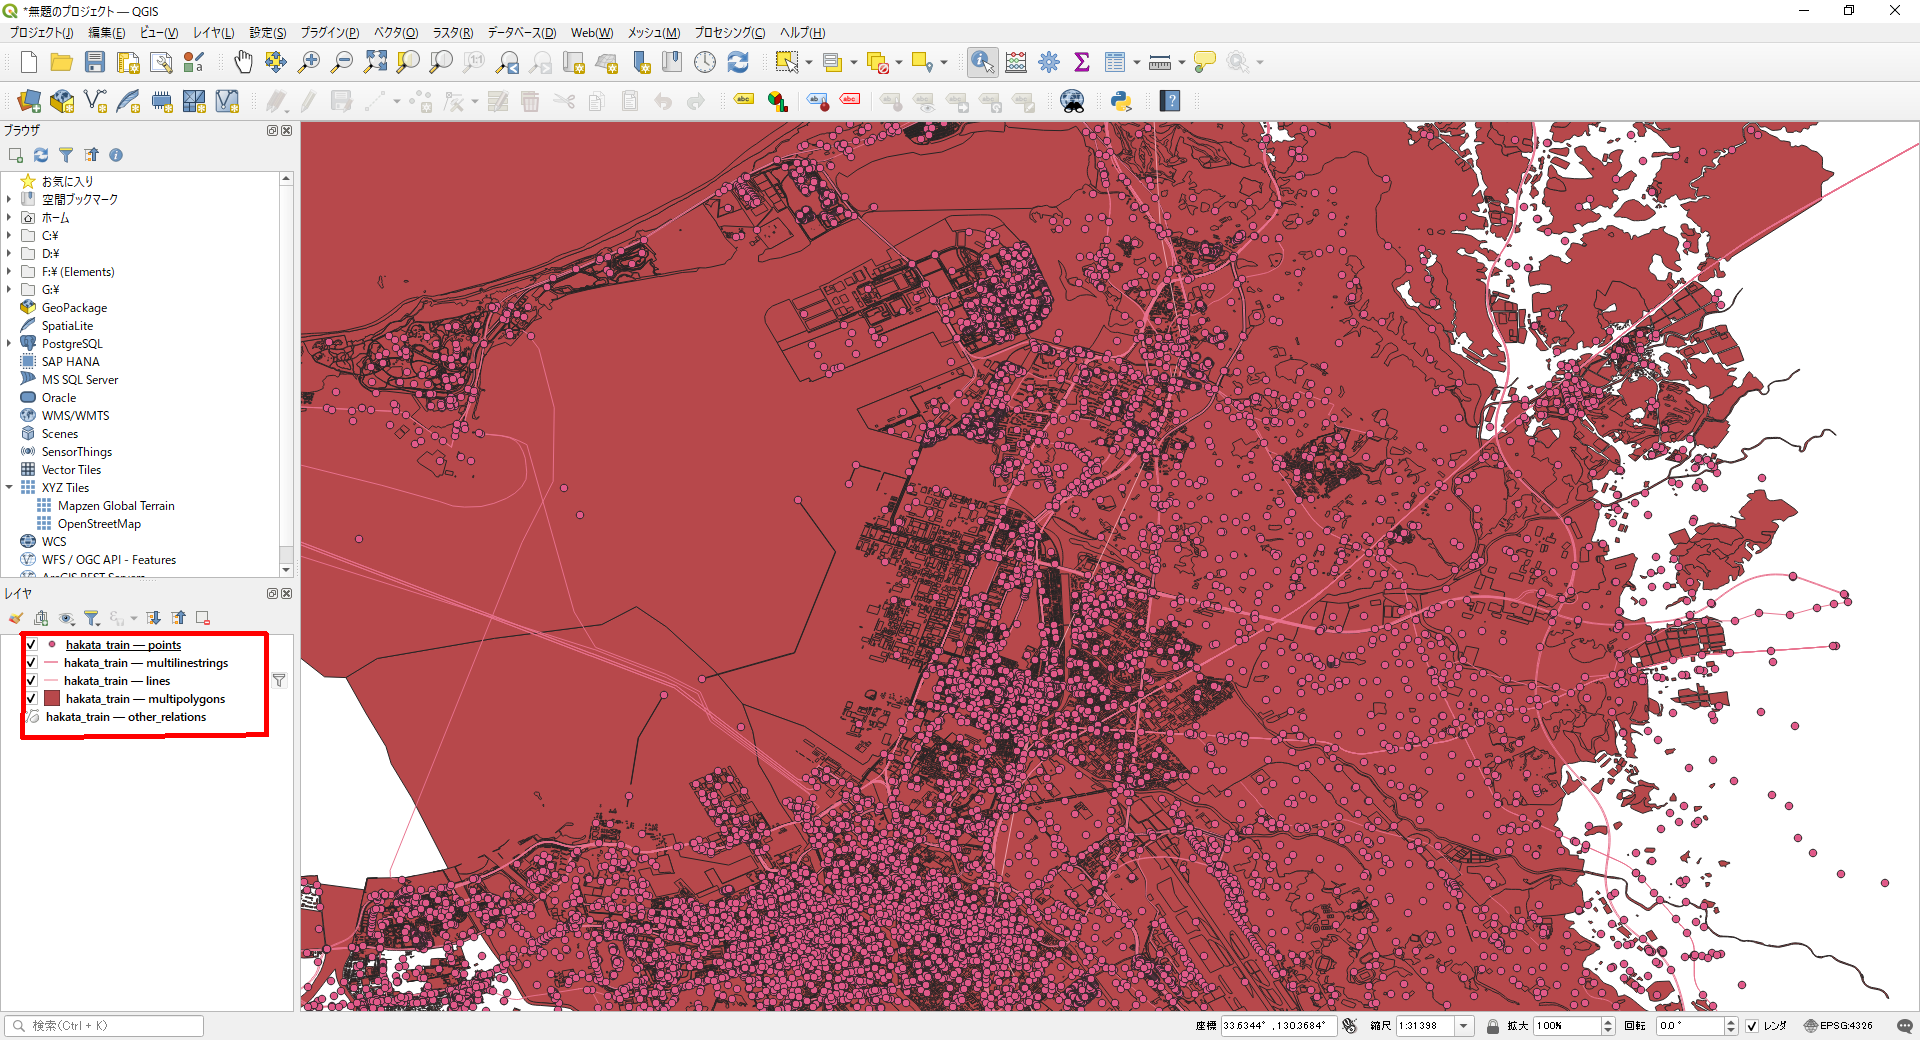1920x1040 pixels.
Task: Open the Processing menu
Action: (x=729, y=33)
